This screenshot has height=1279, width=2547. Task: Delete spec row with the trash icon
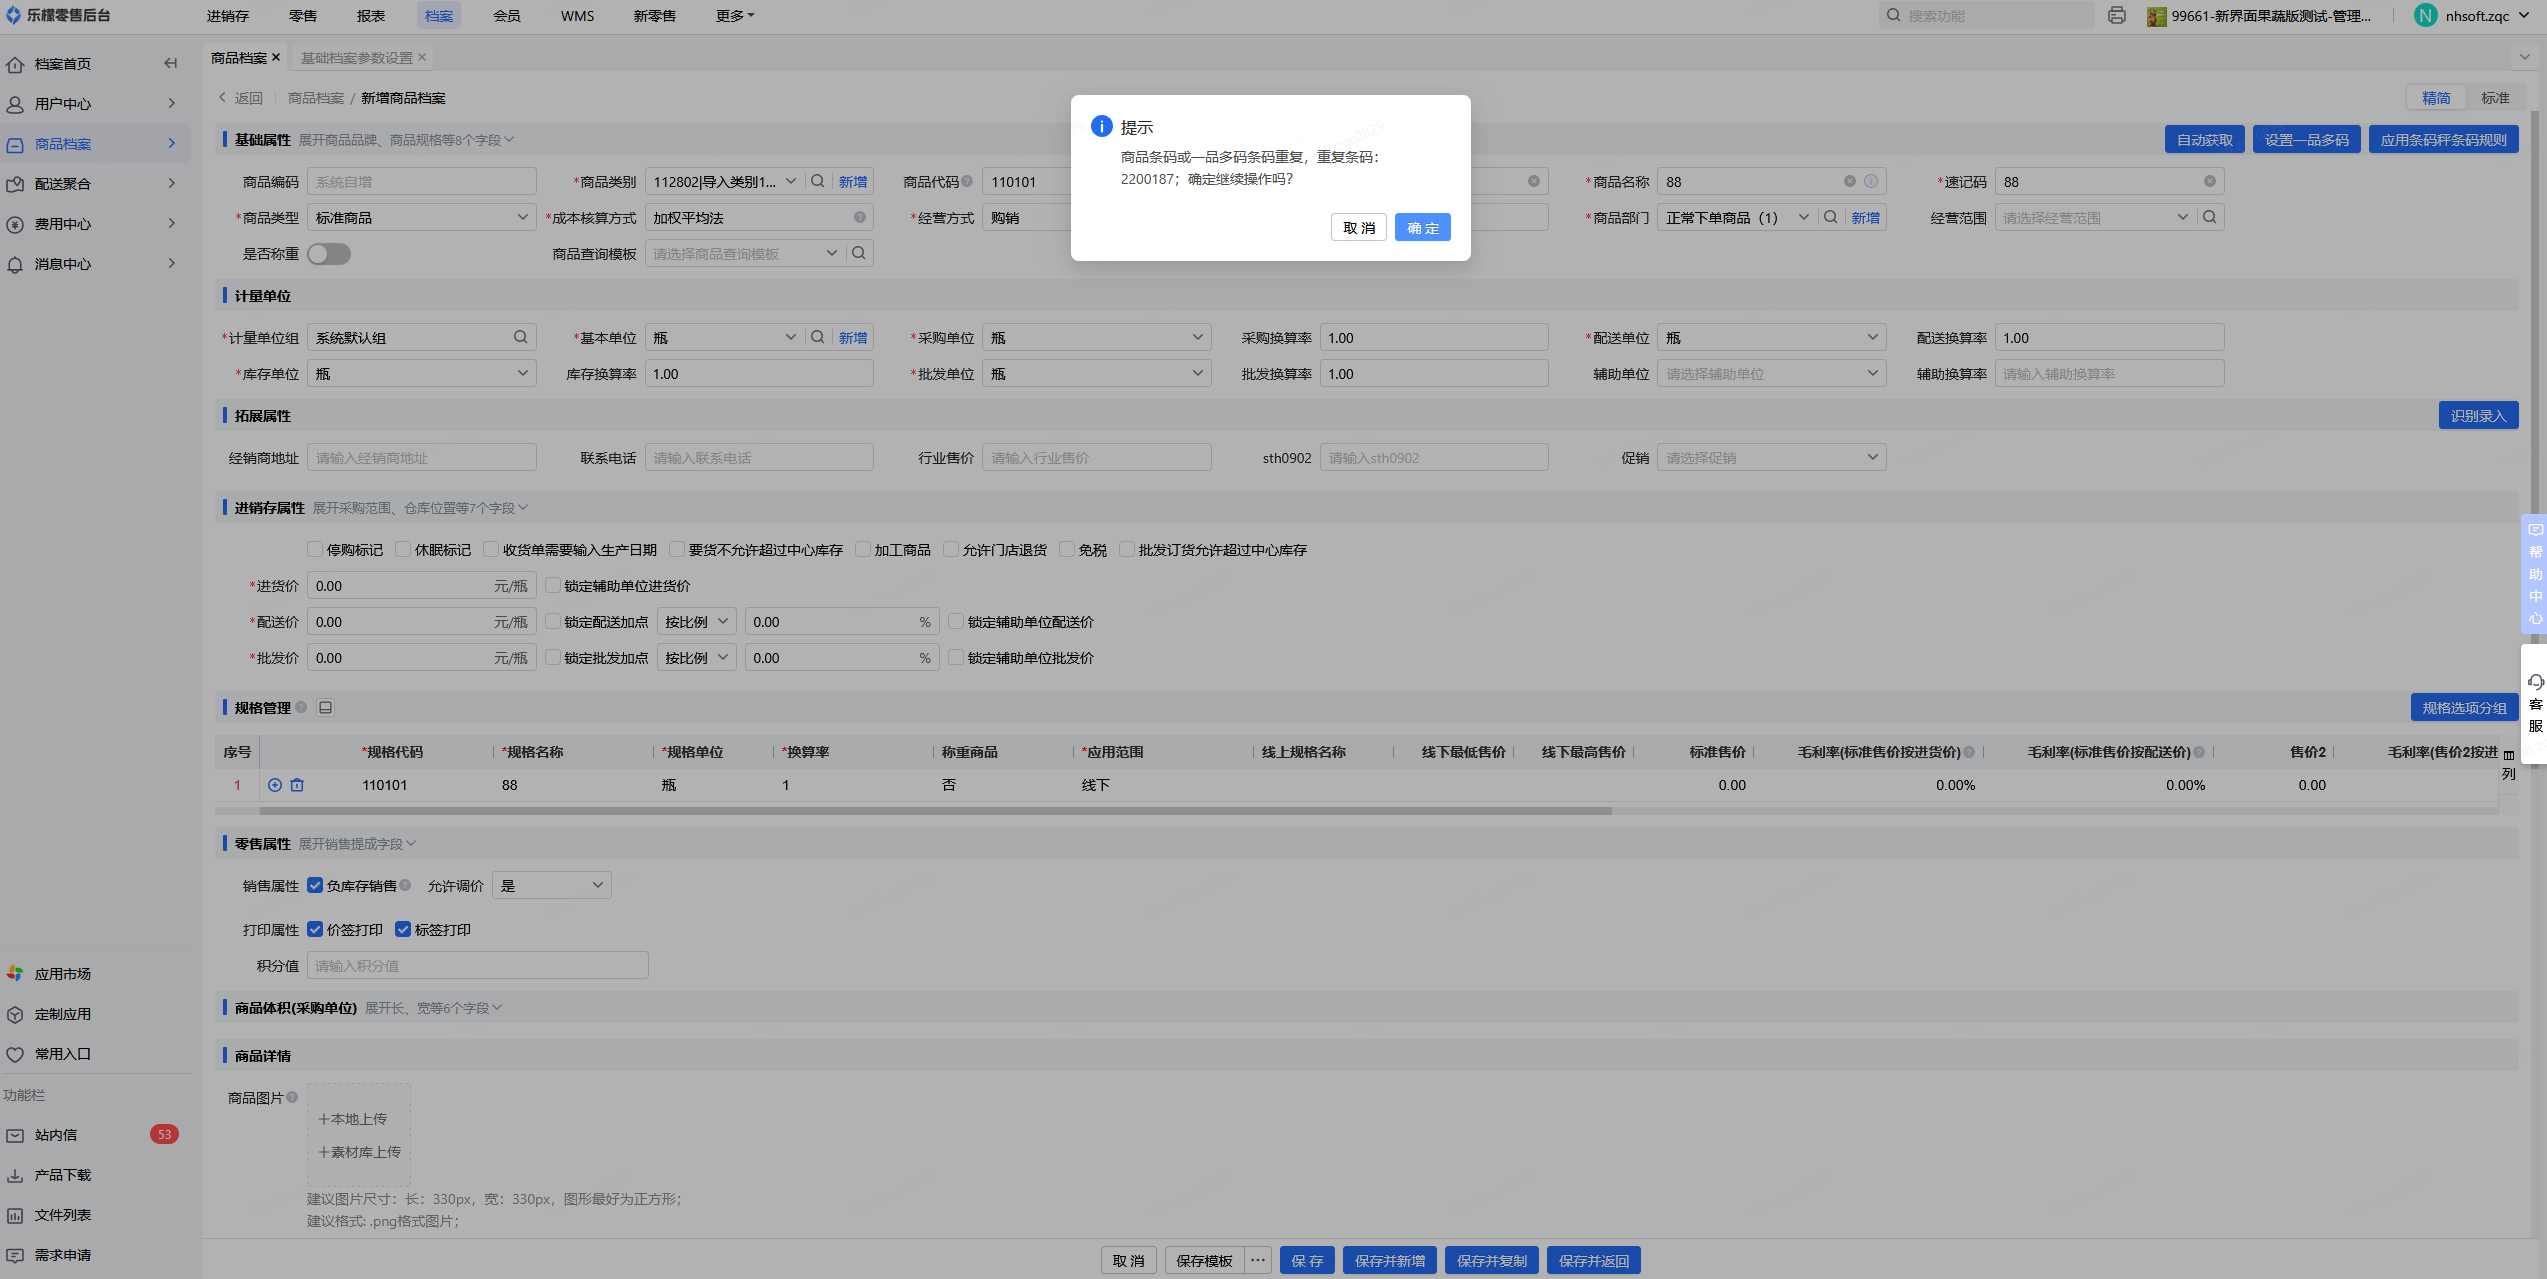297,785
